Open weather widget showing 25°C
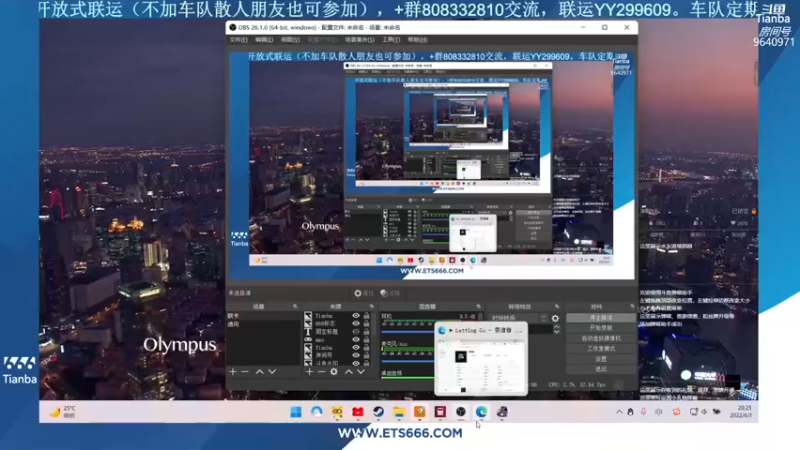 coord(62,412)
